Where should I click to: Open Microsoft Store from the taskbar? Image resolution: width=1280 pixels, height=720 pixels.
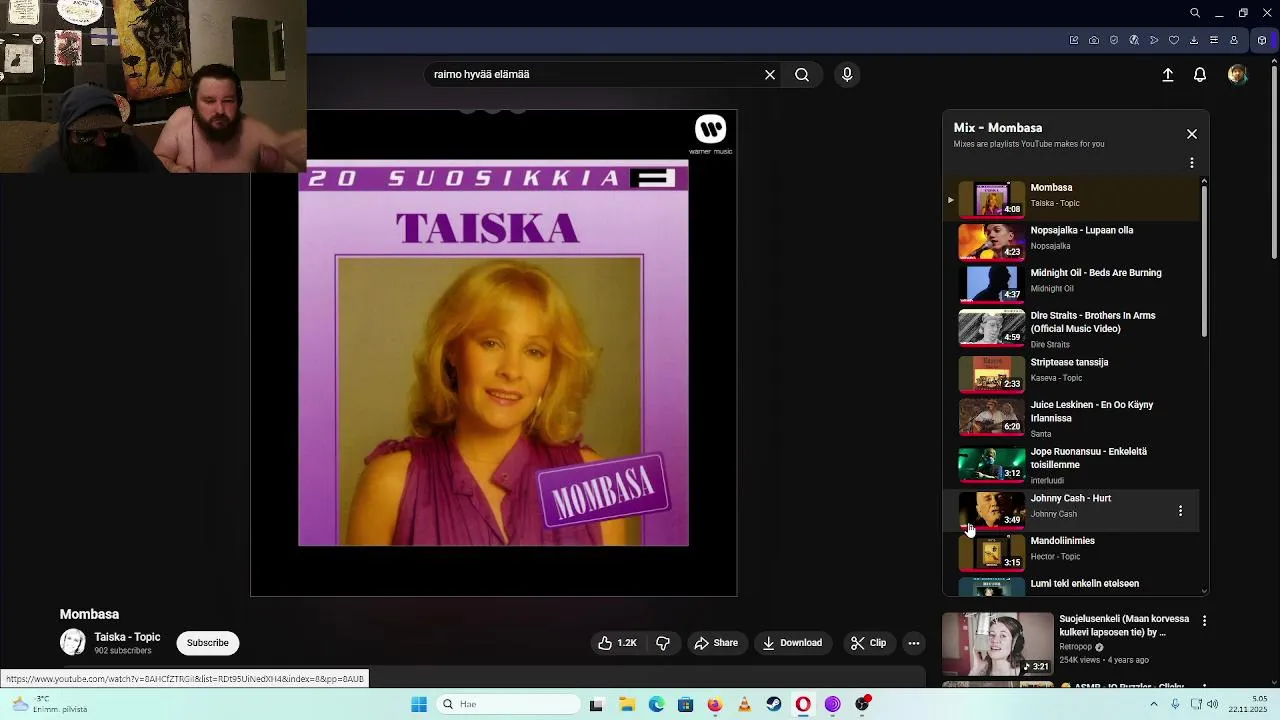685,704
